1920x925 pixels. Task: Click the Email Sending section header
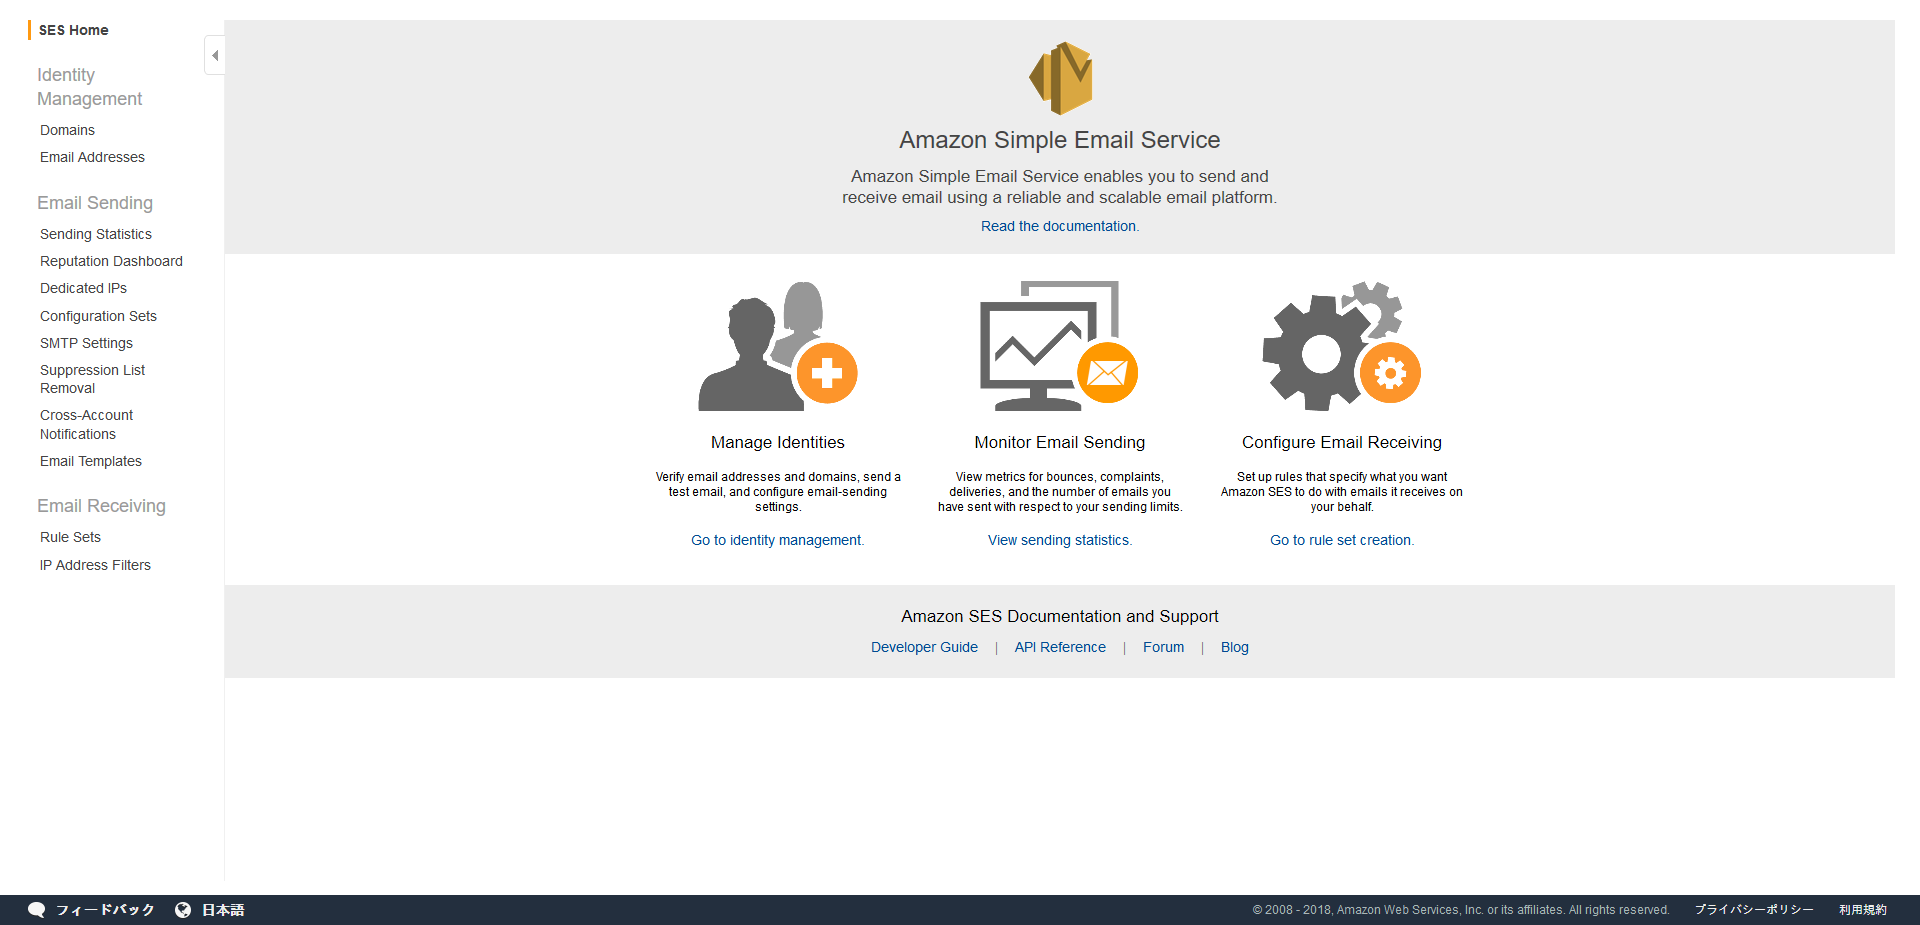(x=95, y=203)
